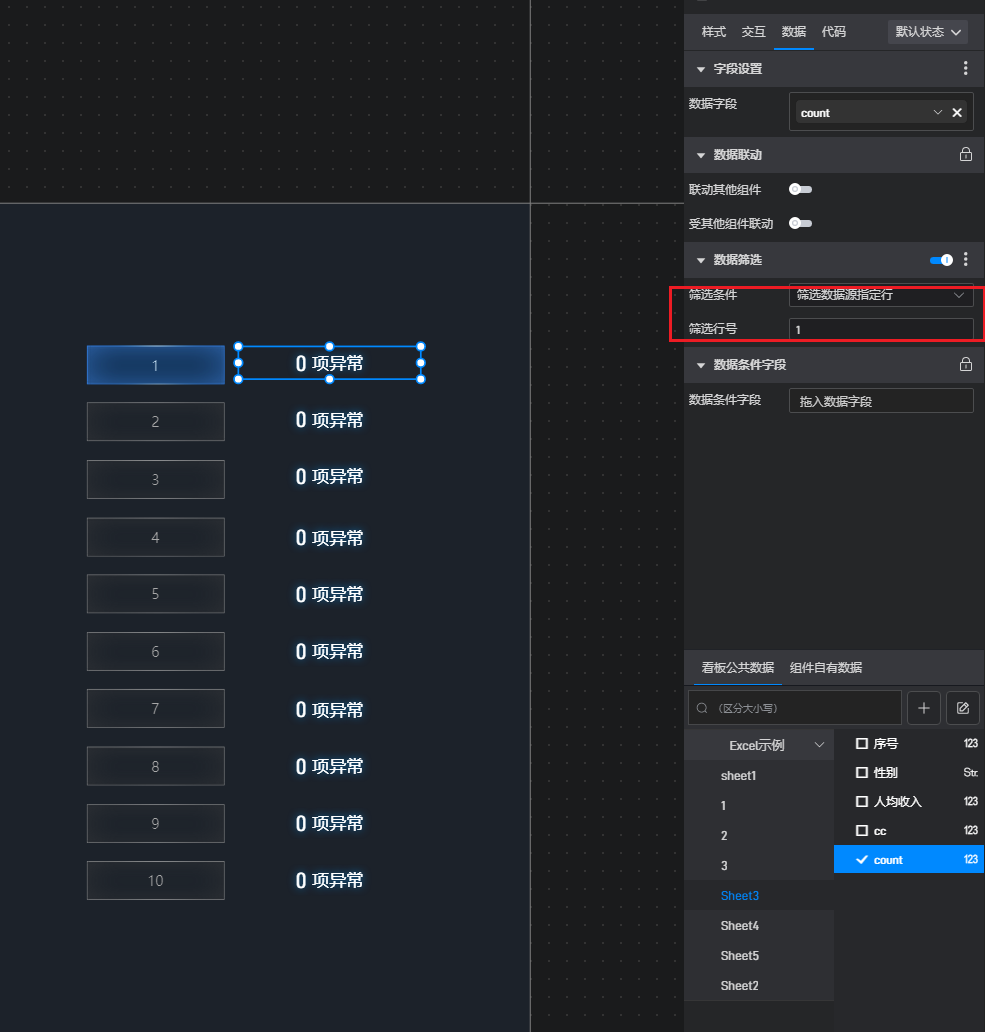The height and width of the screenshot is (1032, 985).
Task: Click the numbered button 5 on canvas
Action: coord(155,594)
